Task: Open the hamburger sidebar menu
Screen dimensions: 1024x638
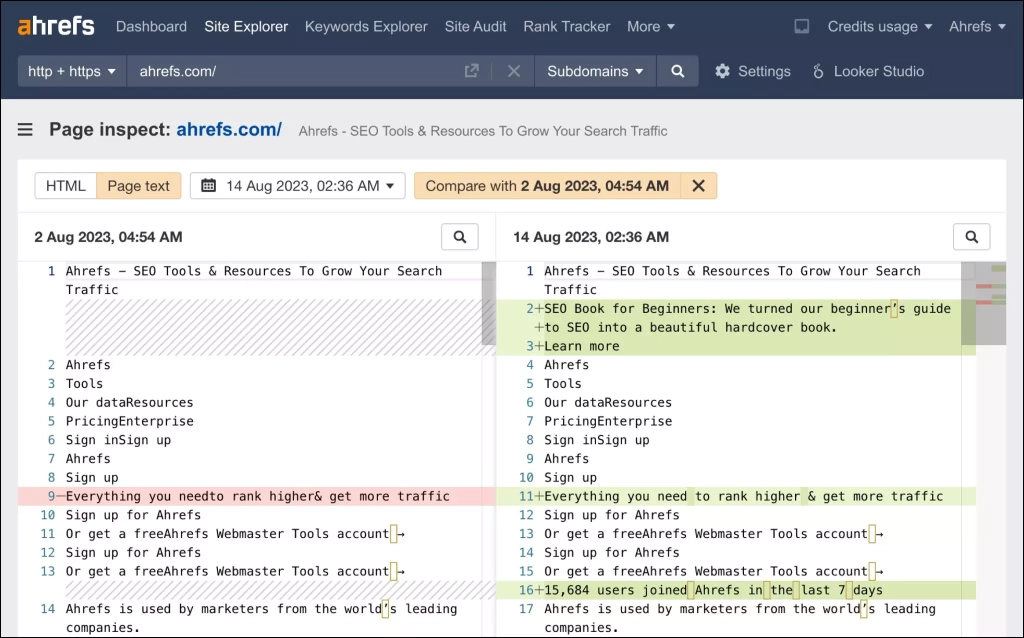Action: 25,130
